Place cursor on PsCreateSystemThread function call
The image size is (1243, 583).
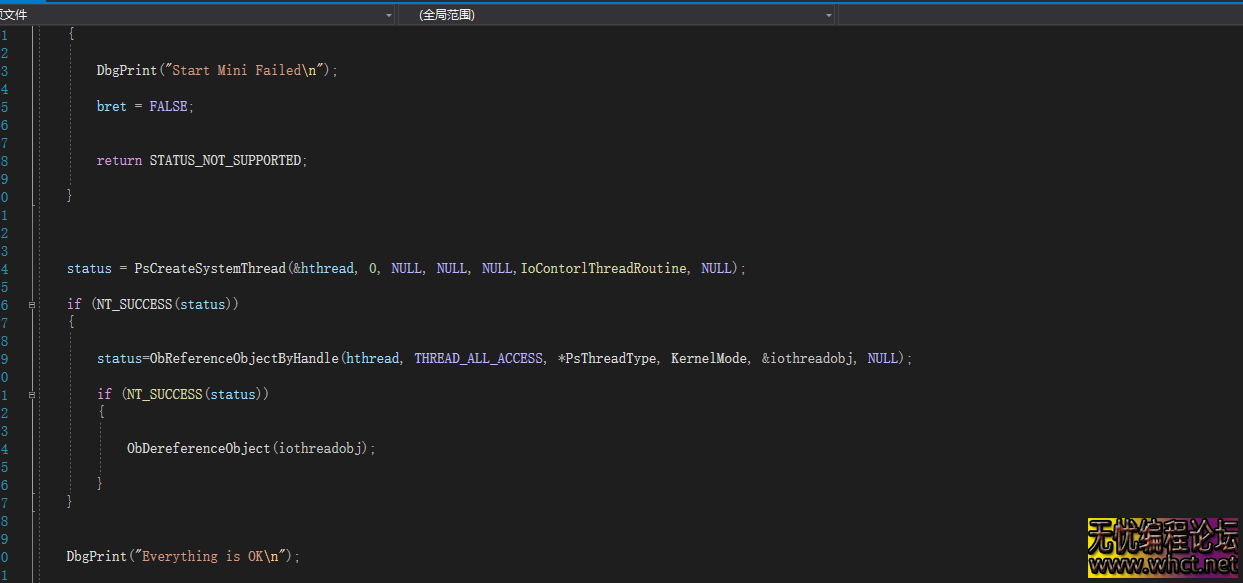coord(210,269)
